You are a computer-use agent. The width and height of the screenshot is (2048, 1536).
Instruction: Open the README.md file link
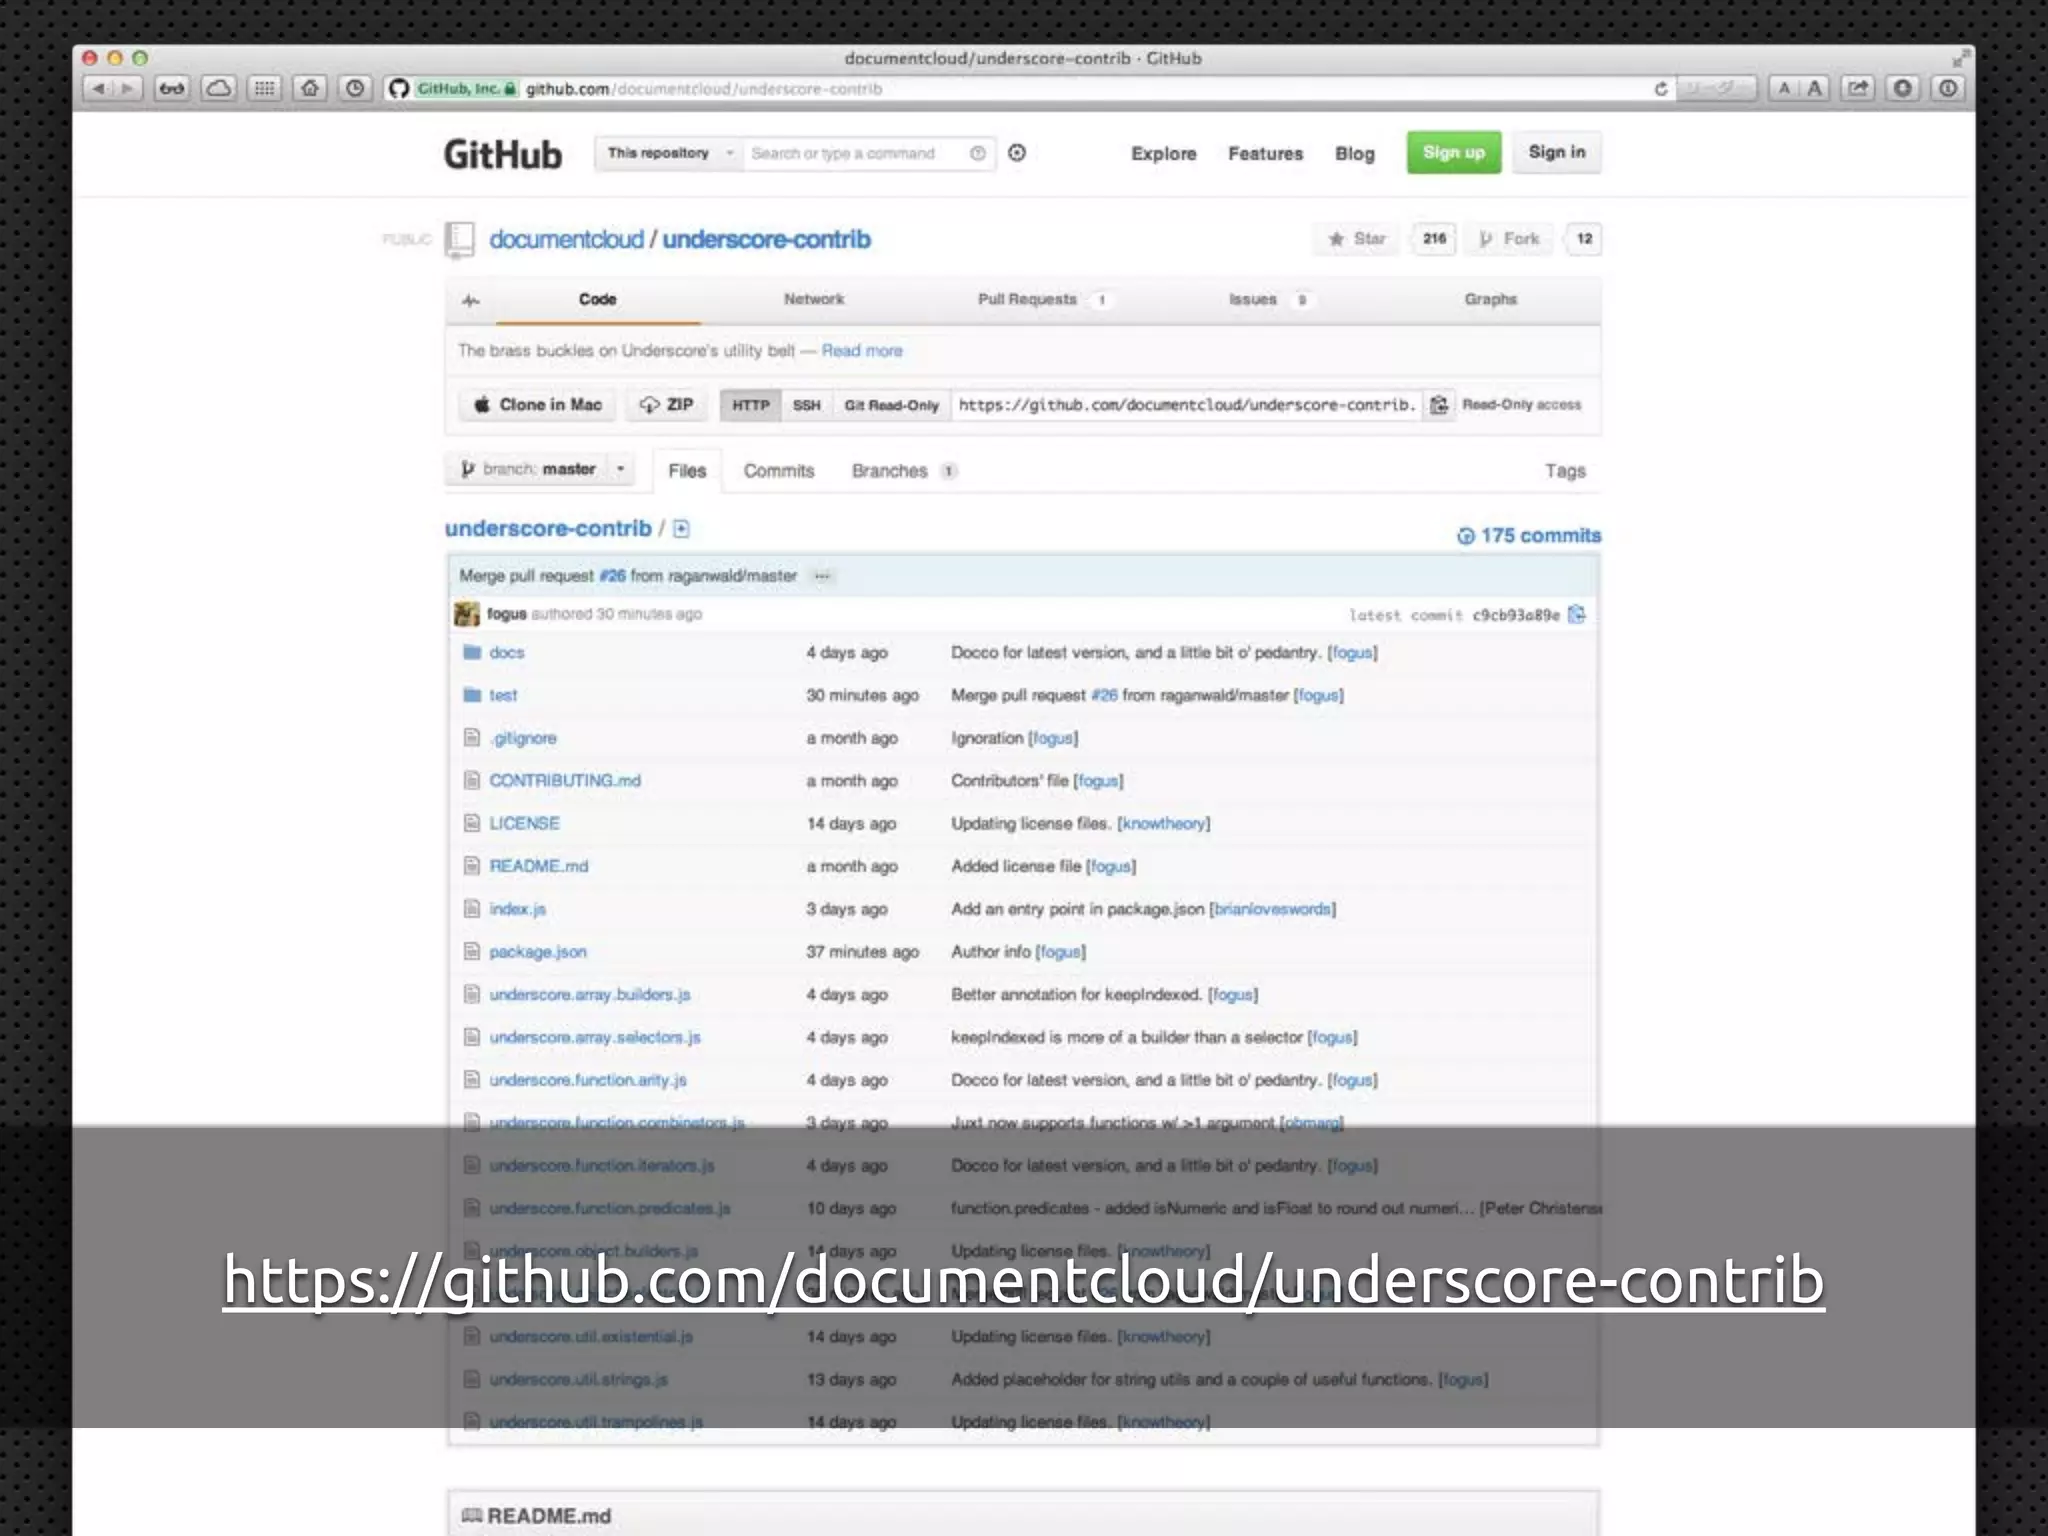tap(538, 866)
